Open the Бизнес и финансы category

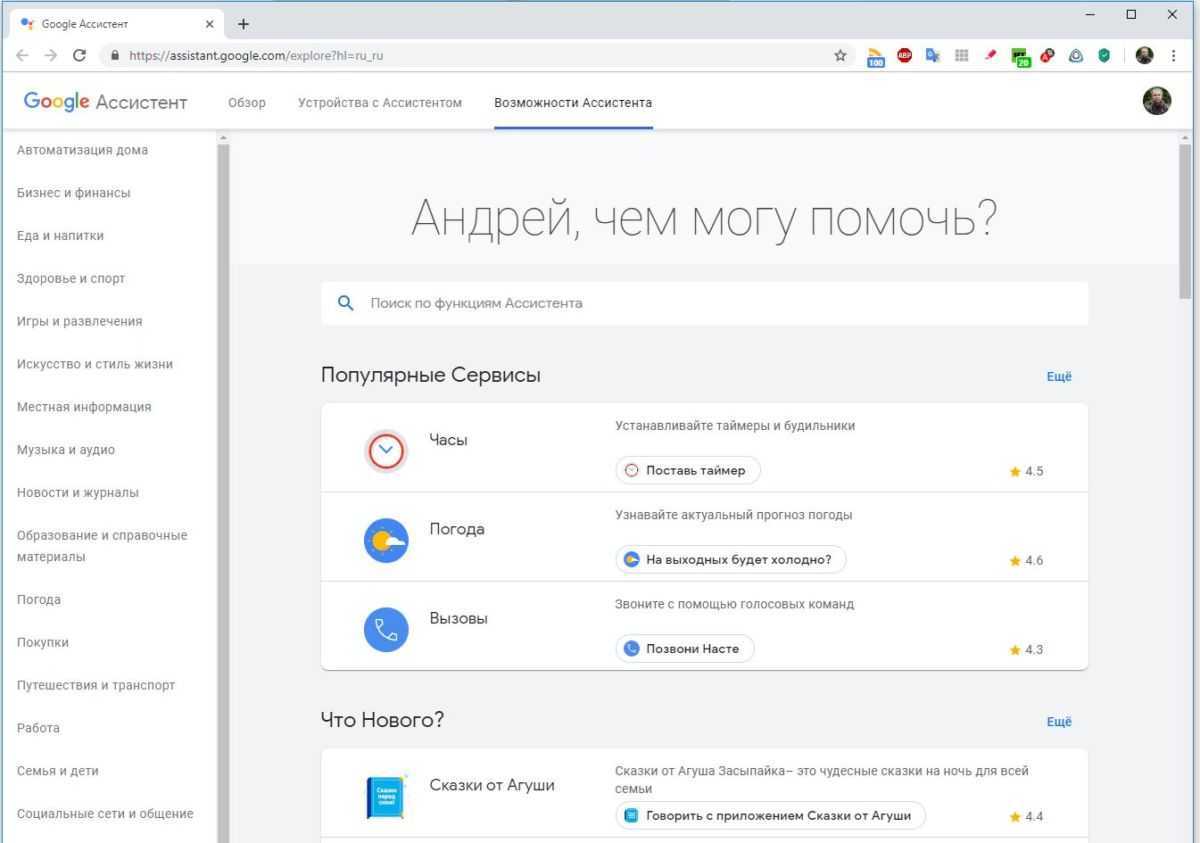pyautogui.click(x=73, y=193)
